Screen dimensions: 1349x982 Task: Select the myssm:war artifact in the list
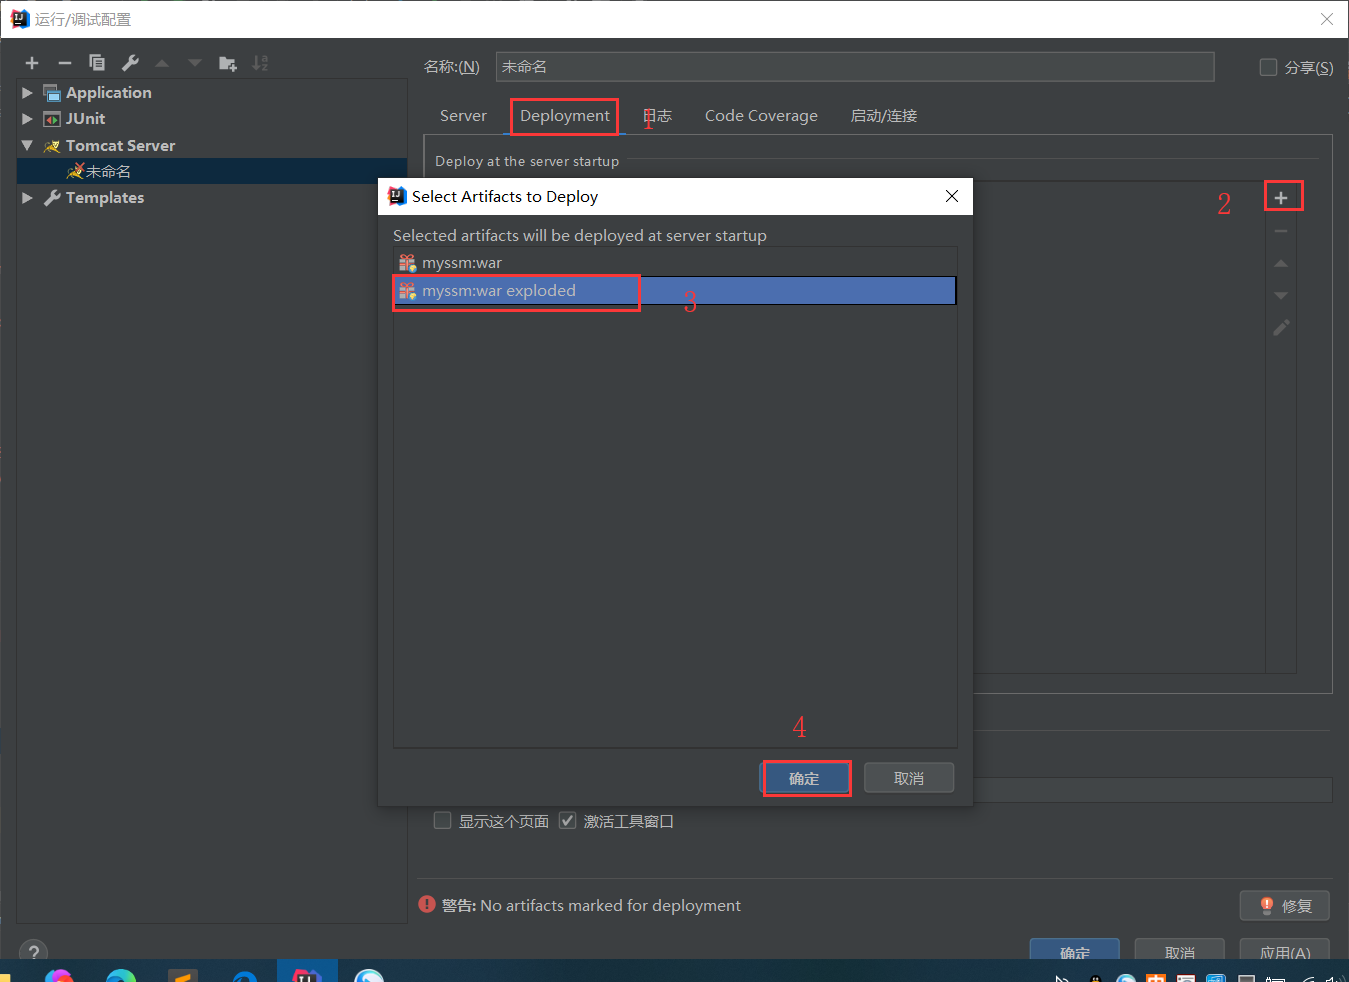[463, 262]
